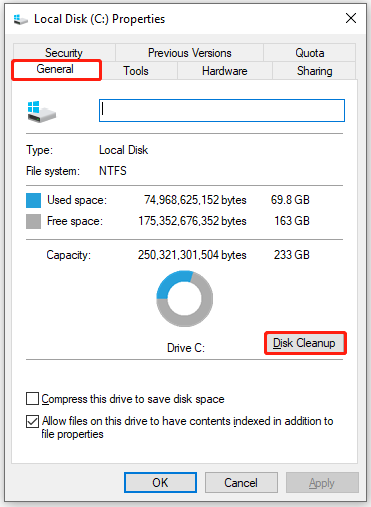Click the blue Used space color square
The image size is (371, 507).
pyautogui.click(x=33, y=200)
